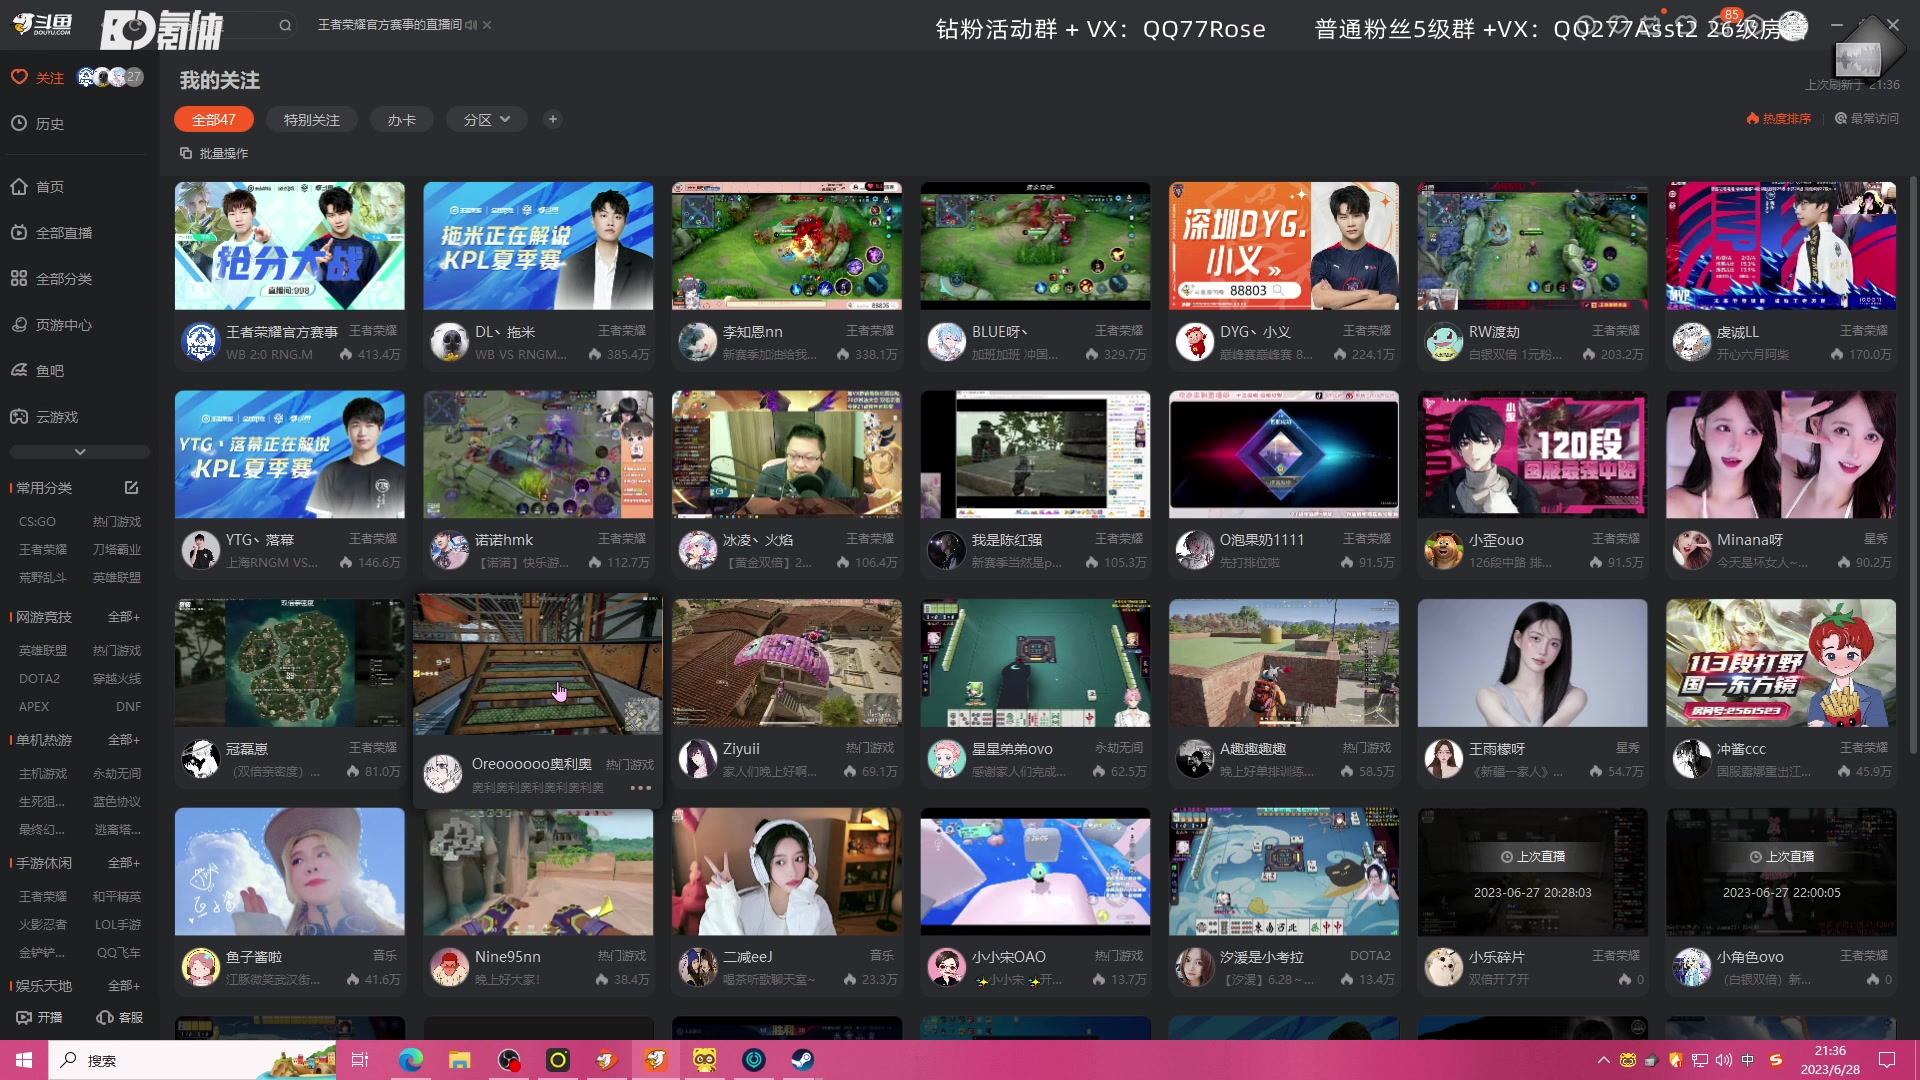Click the Minana呀 streamer name

pyautogui.click(x=1750, y=540)
